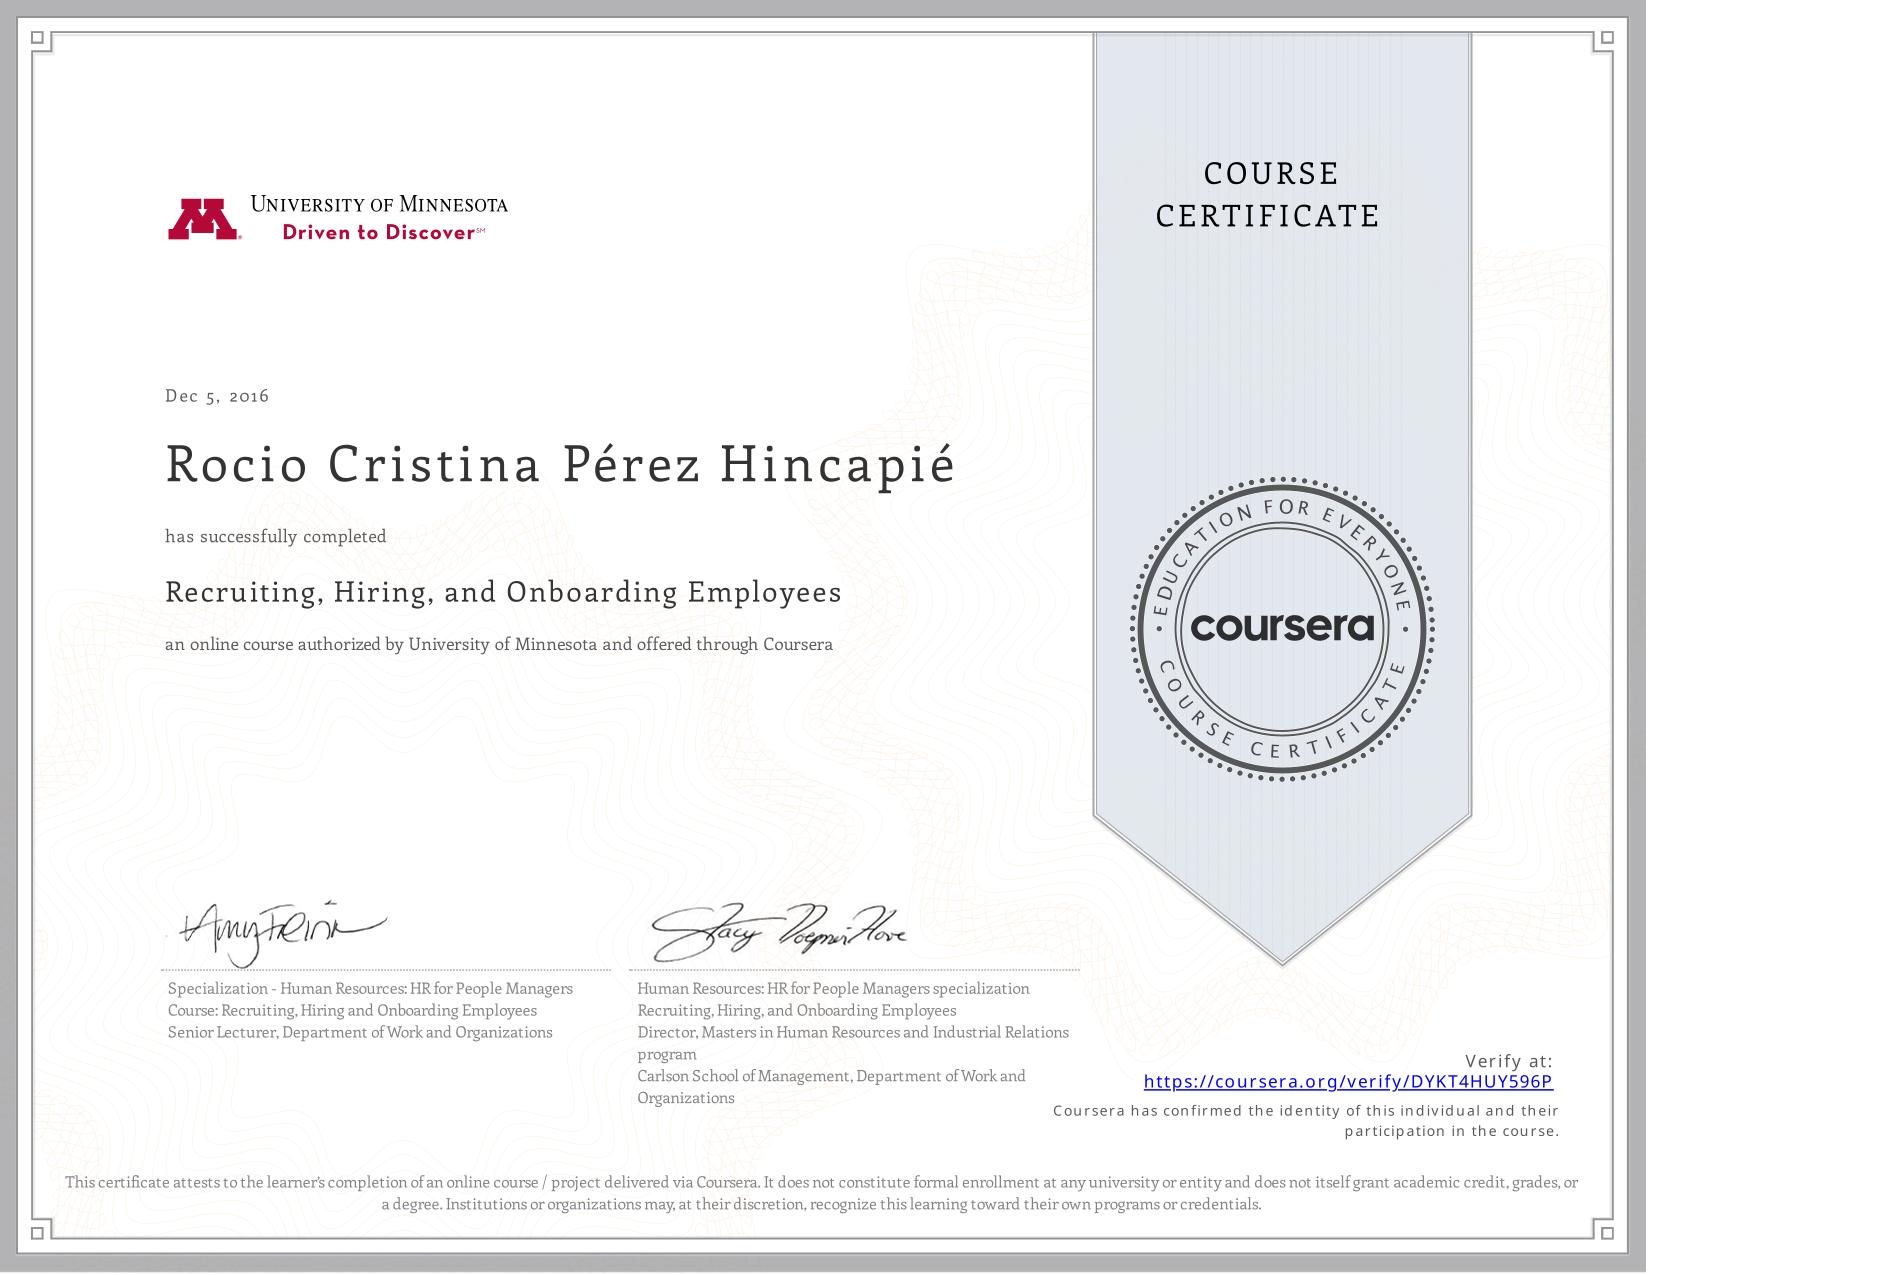
Task: Click 'Director, Masters in Human Resources and Industrial Relations'
Action: (853, 1032)
